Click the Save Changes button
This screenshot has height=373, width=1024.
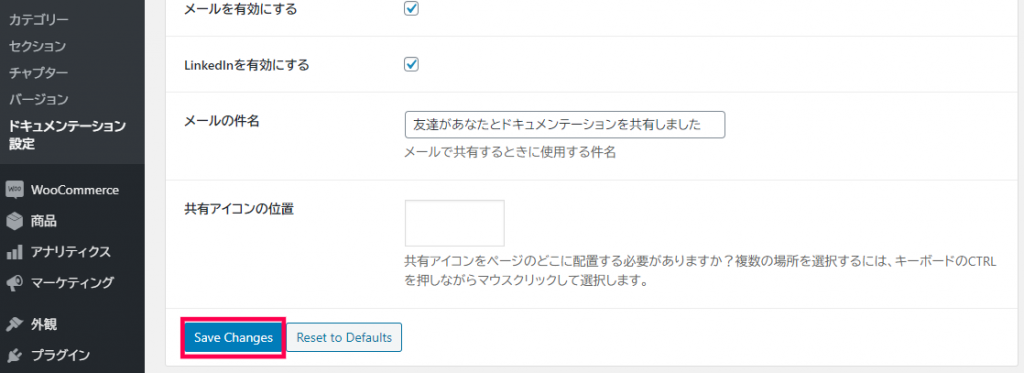click(x=233, y=338)
